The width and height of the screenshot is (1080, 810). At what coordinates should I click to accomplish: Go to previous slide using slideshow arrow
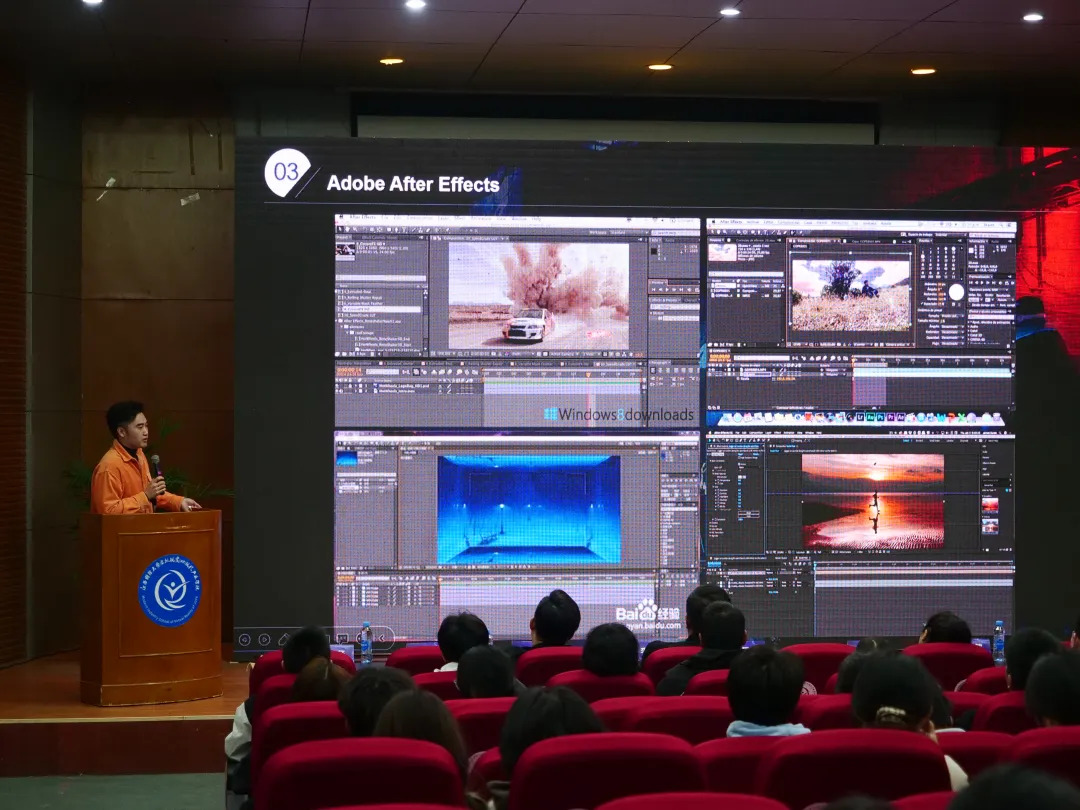(x=246, y=639)
